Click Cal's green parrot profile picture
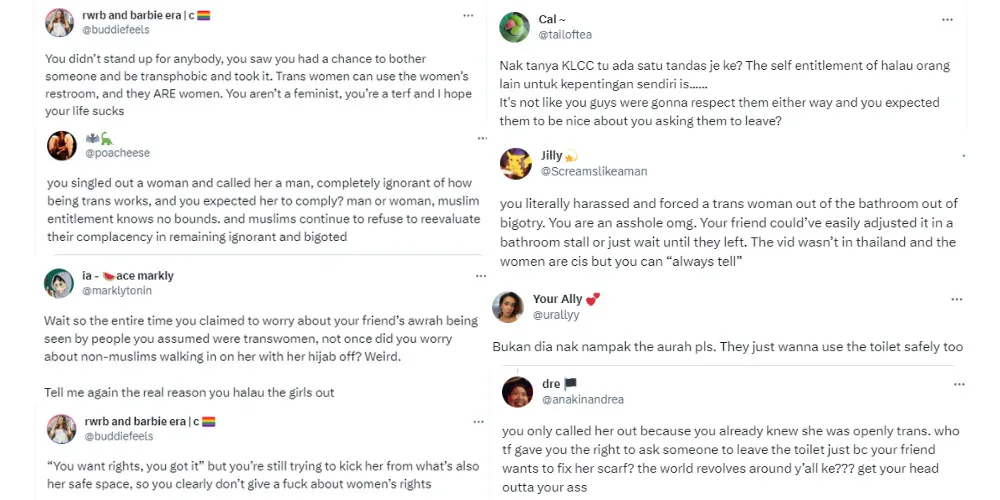The image size is (1000, 500). click(514, 27)
